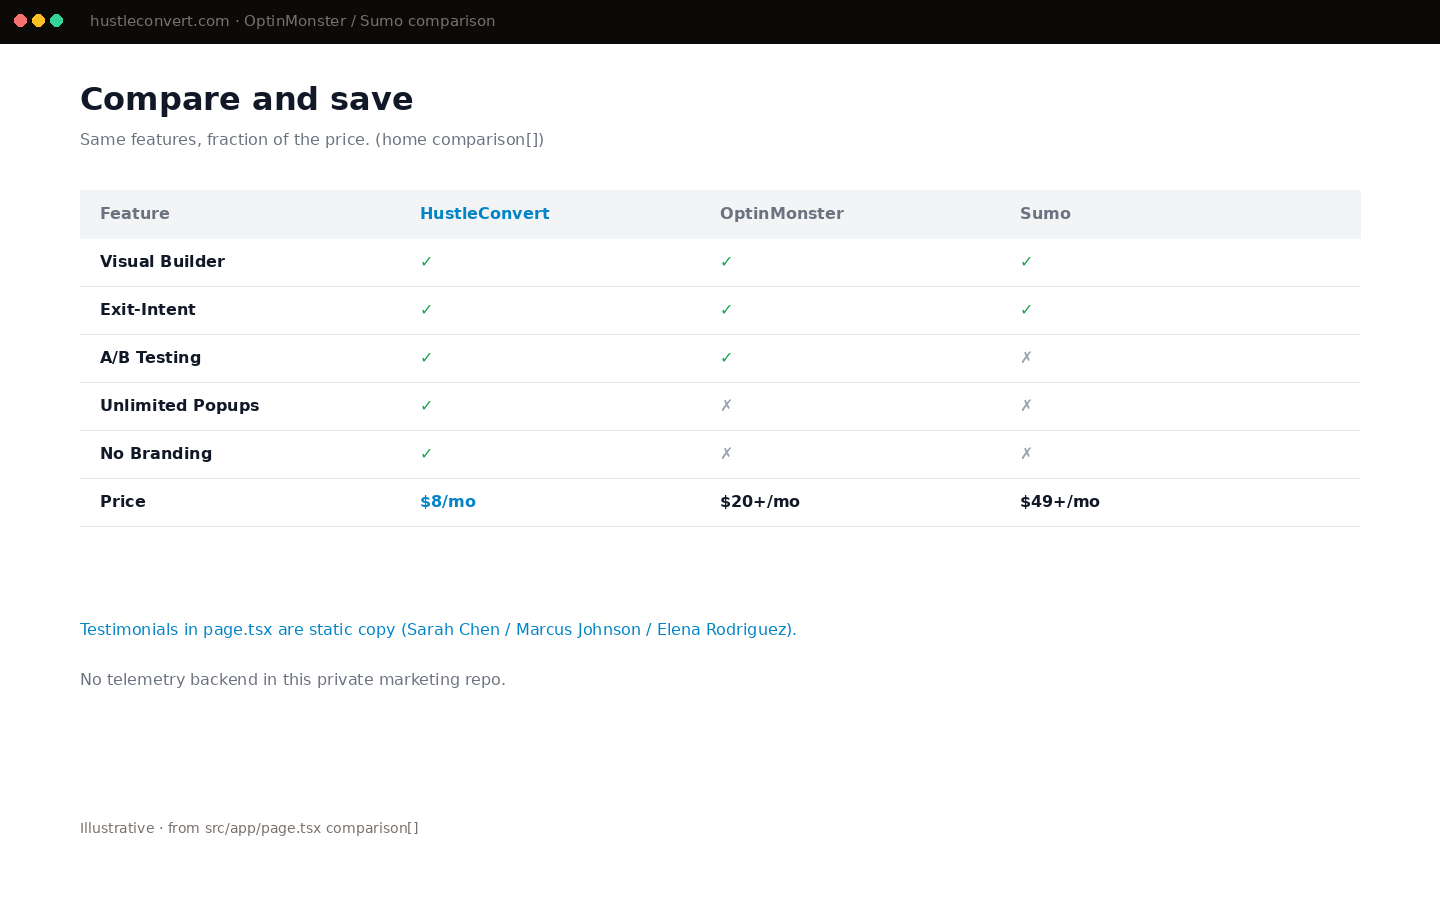Click Sumo cross mark for No Branding

coord(1026,454)
